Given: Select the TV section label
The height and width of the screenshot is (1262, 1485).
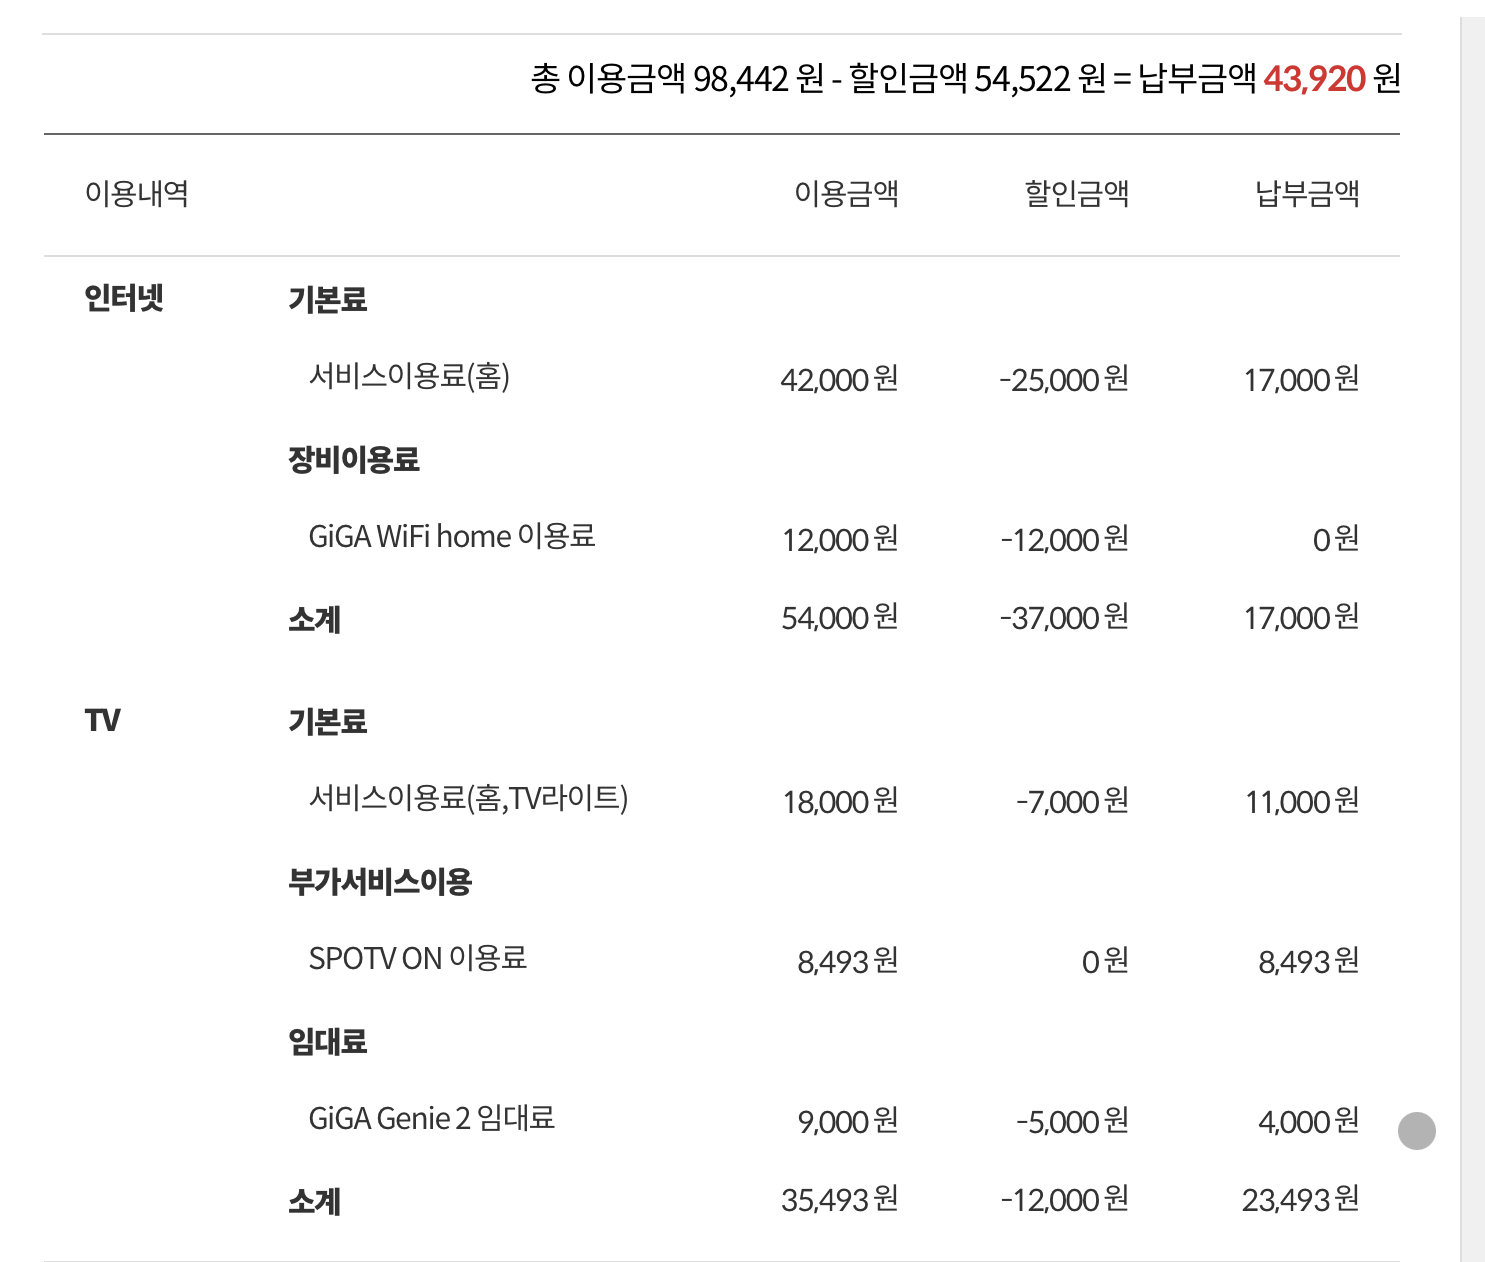Looking at the screenshot, I should pos(103,720).
